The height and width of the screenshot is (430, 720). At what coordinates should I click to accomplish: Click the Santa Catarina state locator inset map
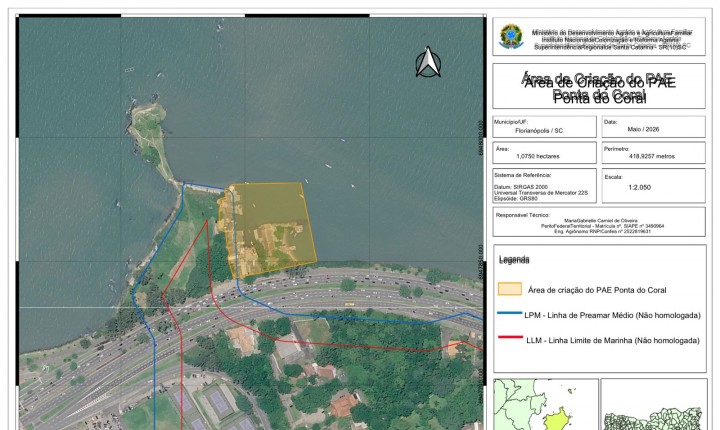pyautogui.click(x=546, y=404)
